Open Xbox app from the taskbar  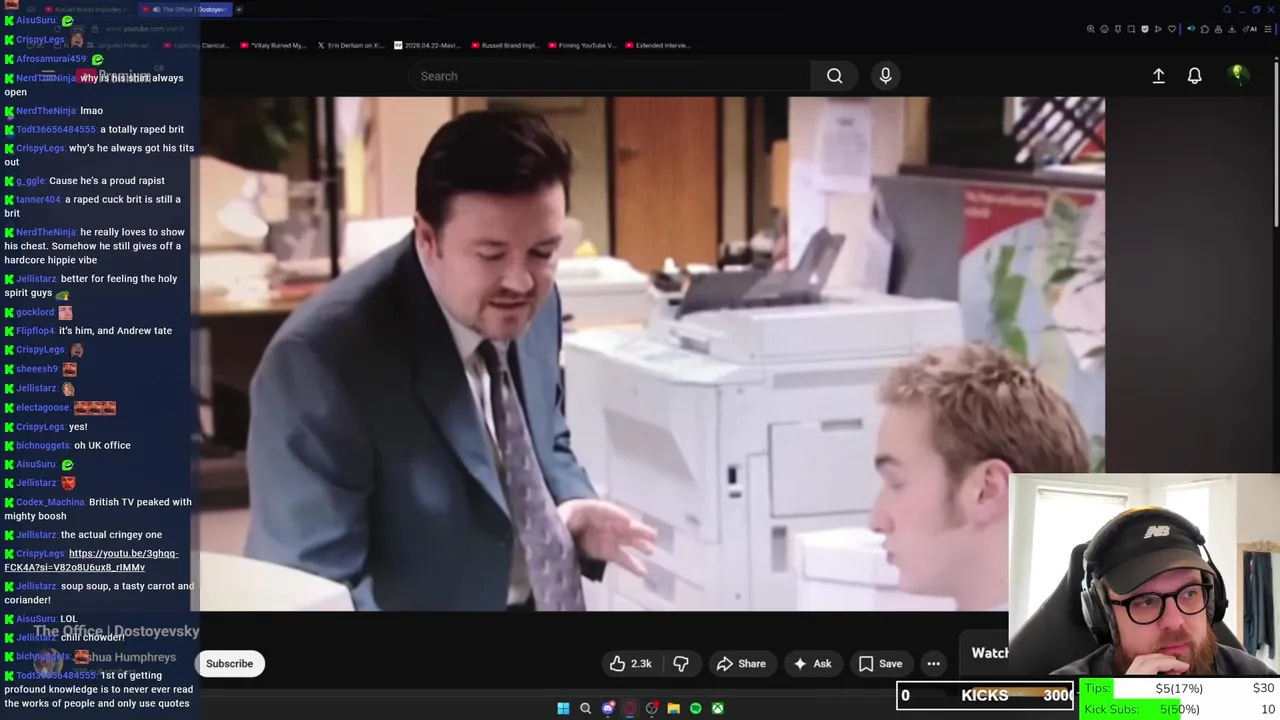pyautogui.click(x=718, y=708)
